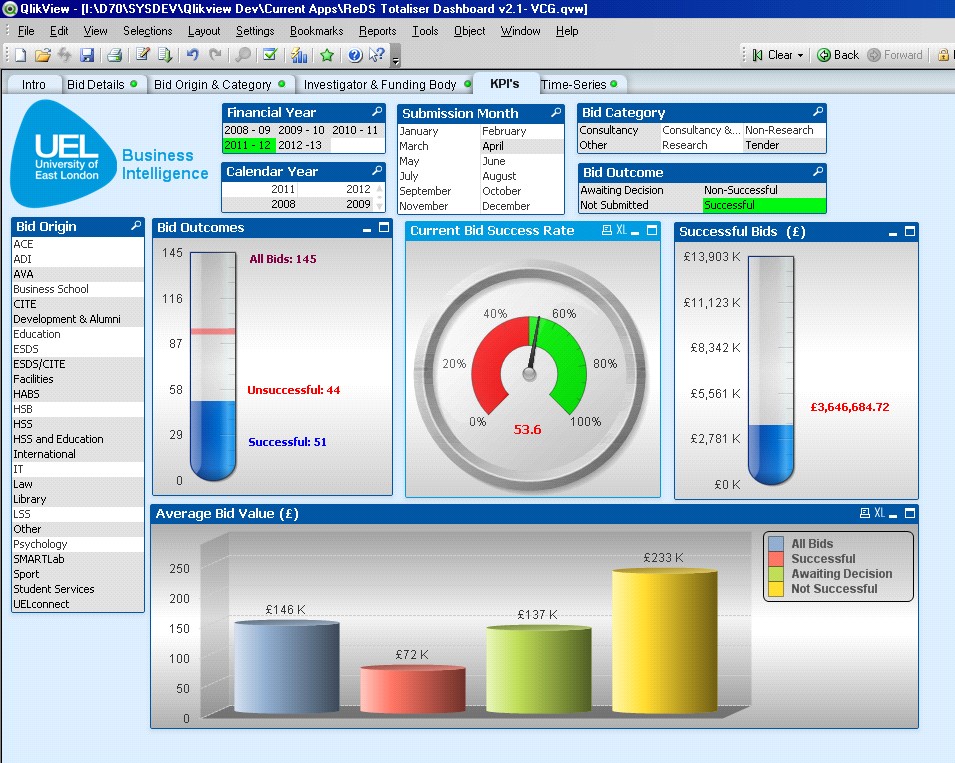Click the All Bids legend color swatch
The width and height of the screenshot is (955, 763).
coord(776,544)
